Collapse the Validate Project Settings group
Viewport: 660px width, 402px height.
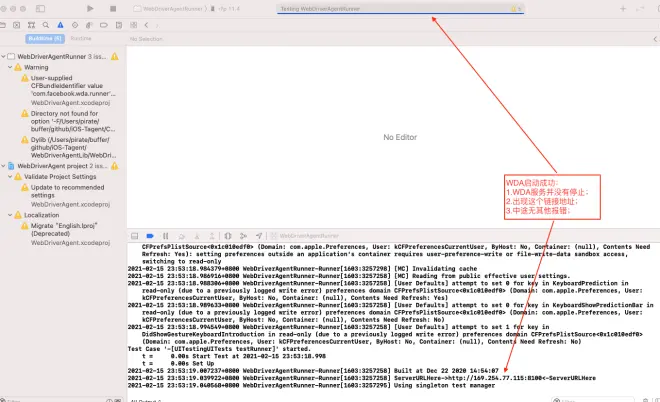10,177
